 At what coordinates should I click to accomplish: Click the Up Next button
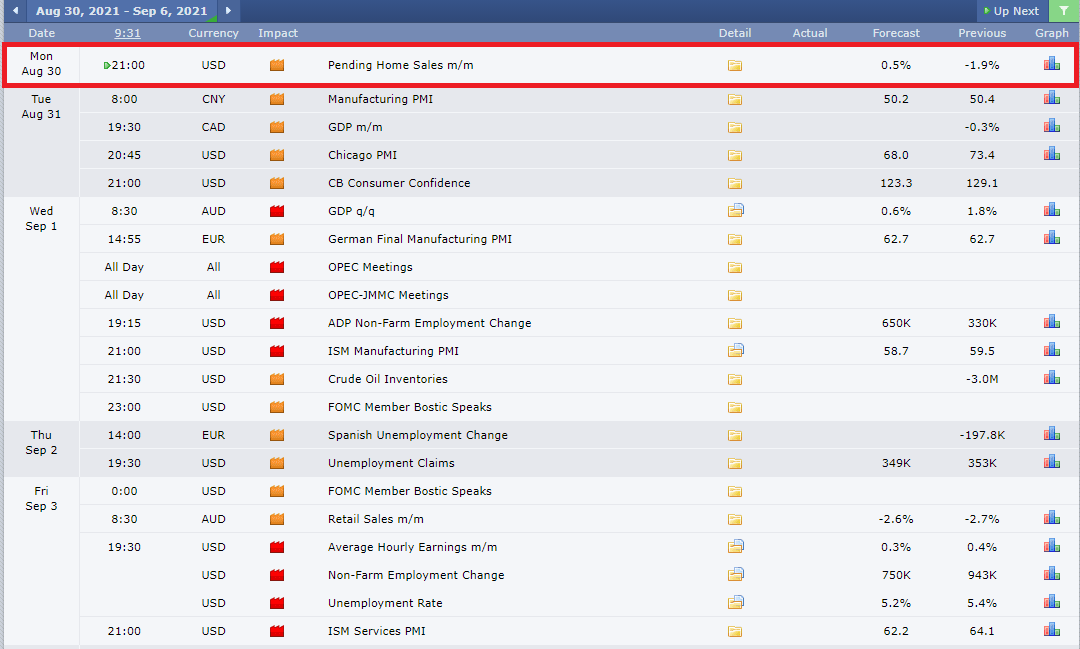pos(1012,11)
